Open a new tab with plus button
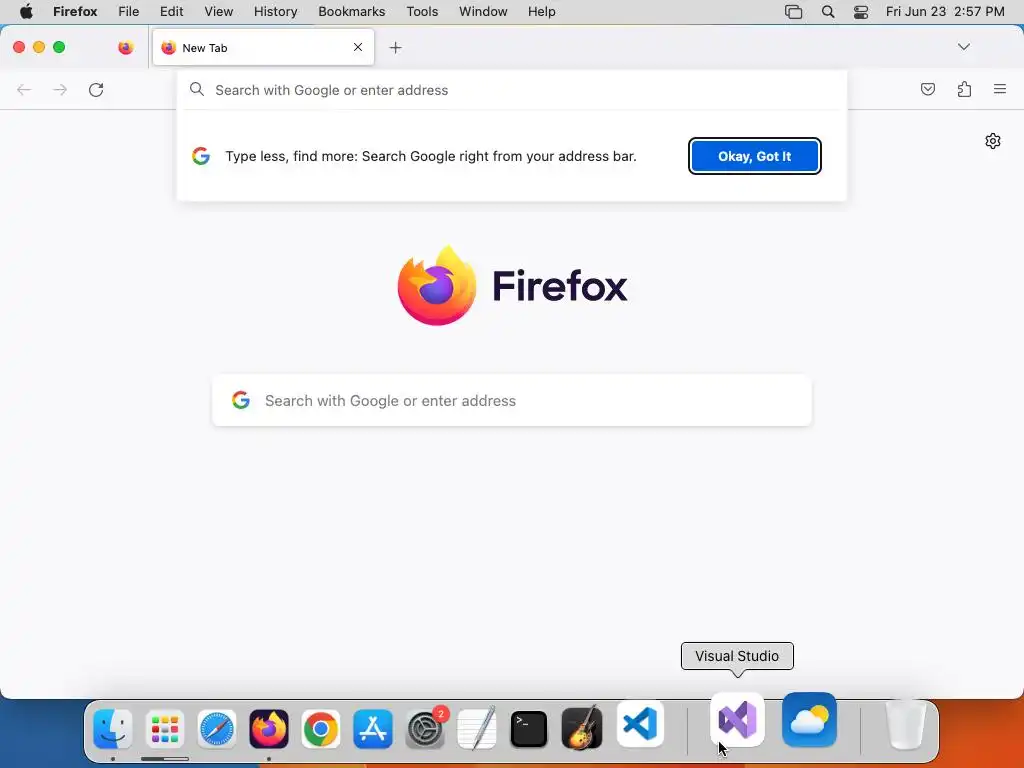The image size is (1024, 768). (395, 48)
